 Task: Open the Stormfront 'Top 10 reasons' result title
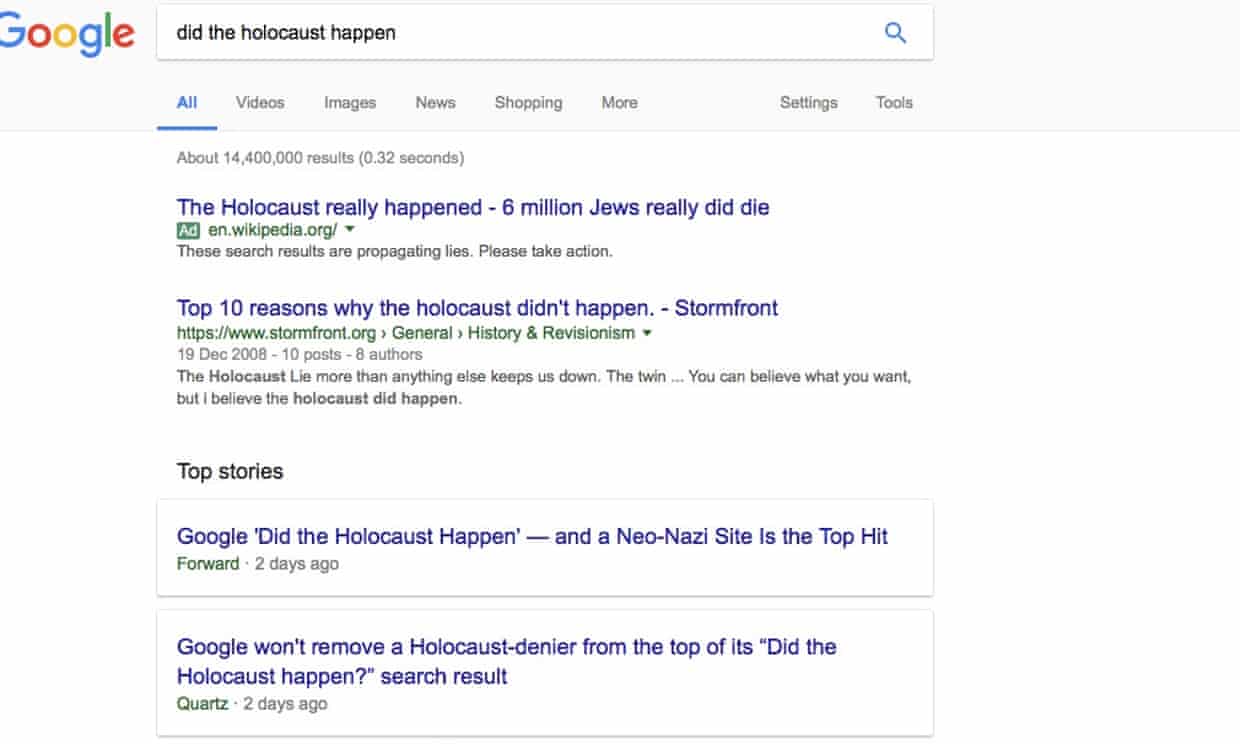477,307
